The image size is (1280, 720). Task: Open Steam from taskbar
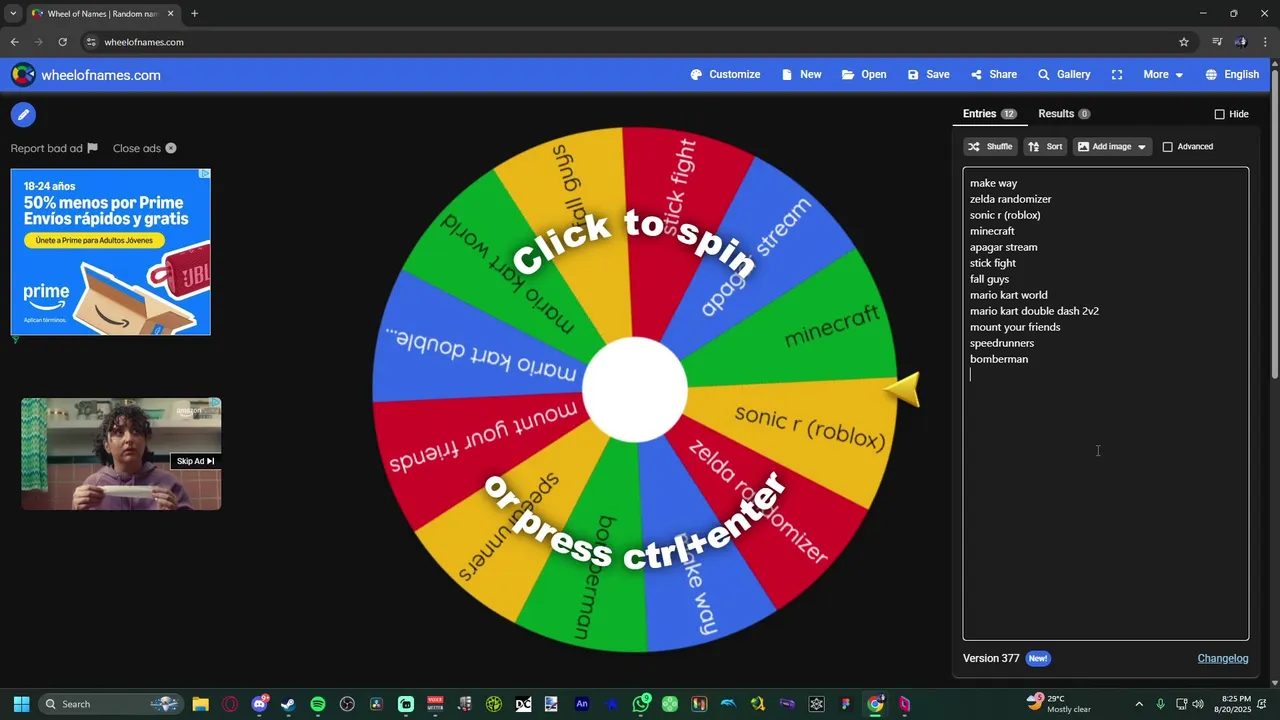click(x=288, y=704)
